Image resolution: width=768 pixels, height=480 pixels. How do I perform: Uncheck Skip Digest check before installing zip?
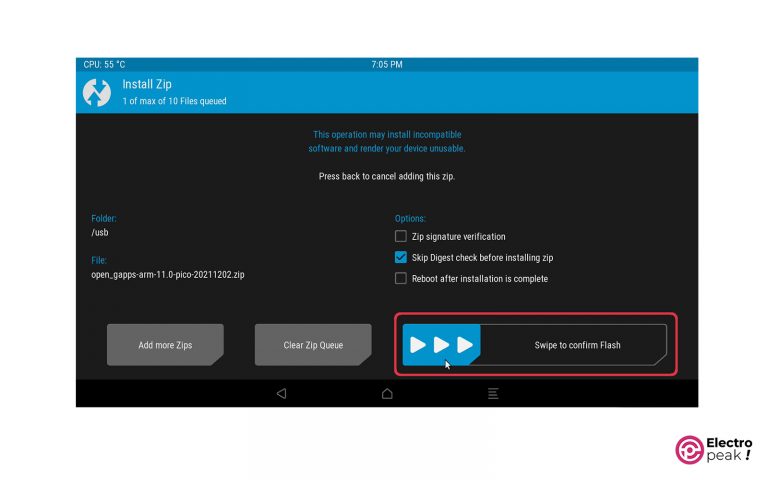pyautogui.click(x=401, y=257)
